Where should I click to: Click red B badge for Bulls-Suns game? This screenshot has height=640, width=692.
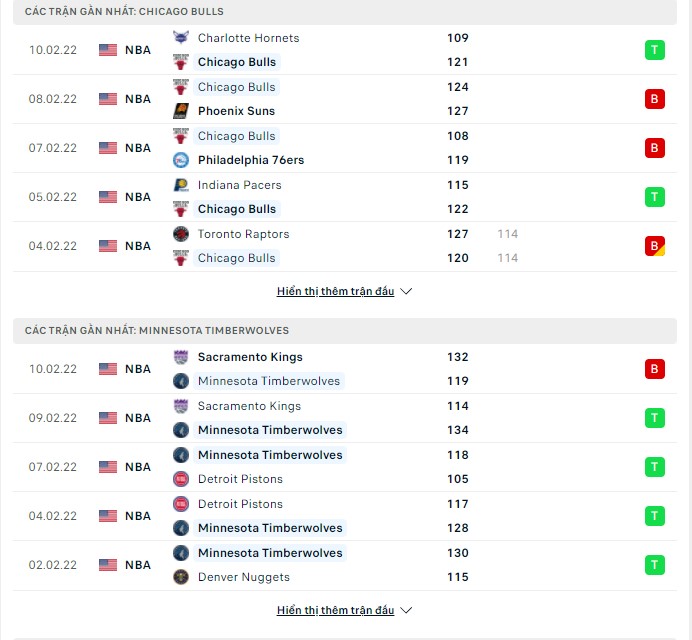point(655,99)
